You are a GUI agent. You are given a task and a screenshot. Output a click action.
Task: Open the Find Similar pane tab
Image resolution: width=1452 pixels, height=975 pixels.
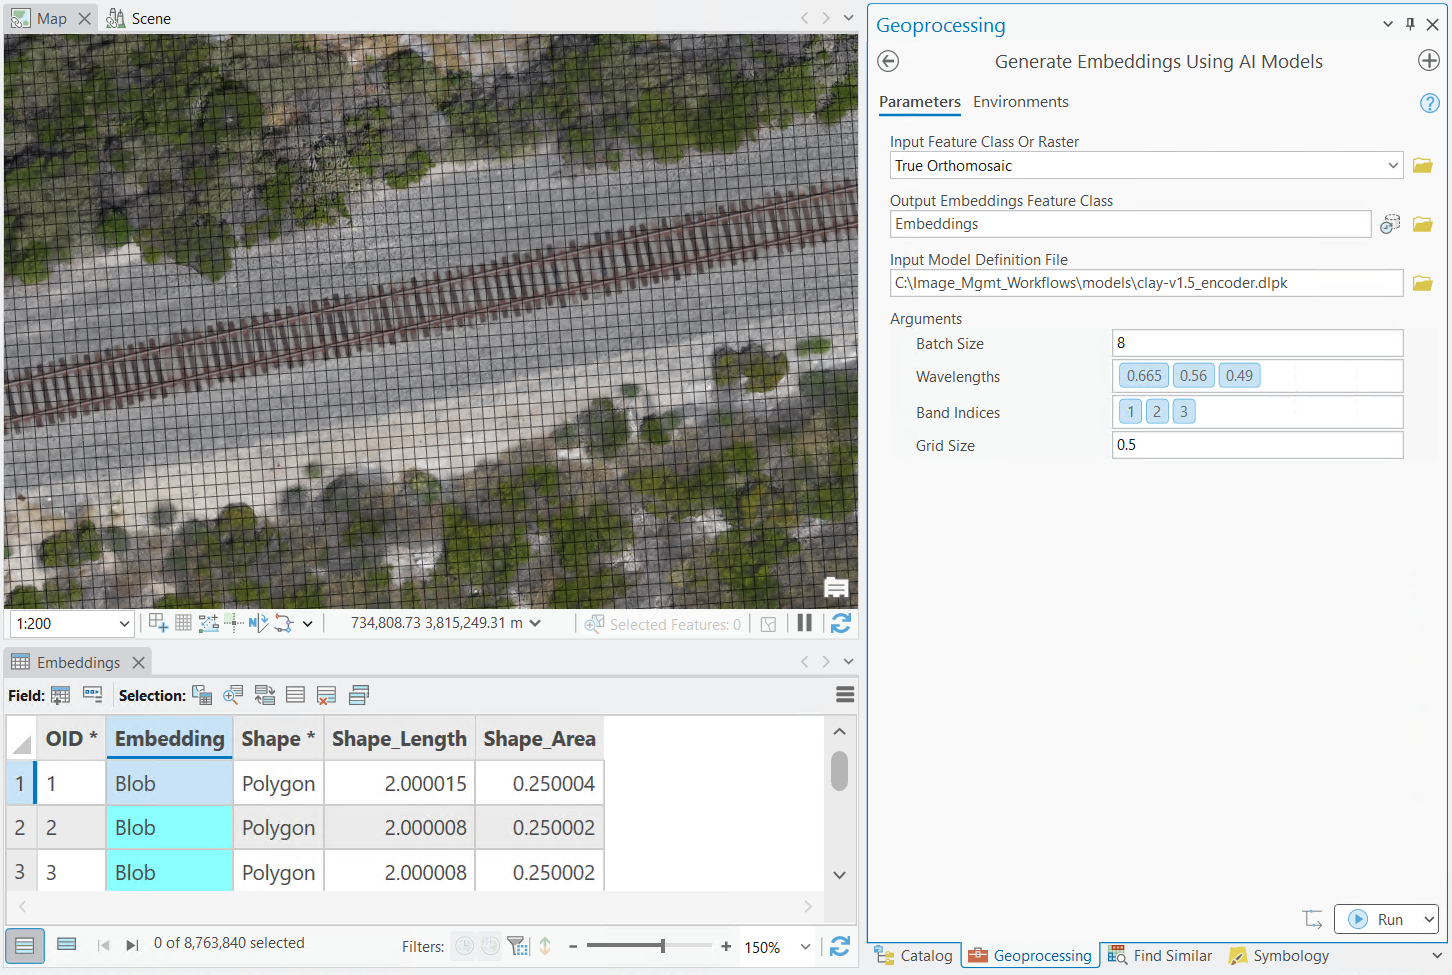tap(1160, 956)
